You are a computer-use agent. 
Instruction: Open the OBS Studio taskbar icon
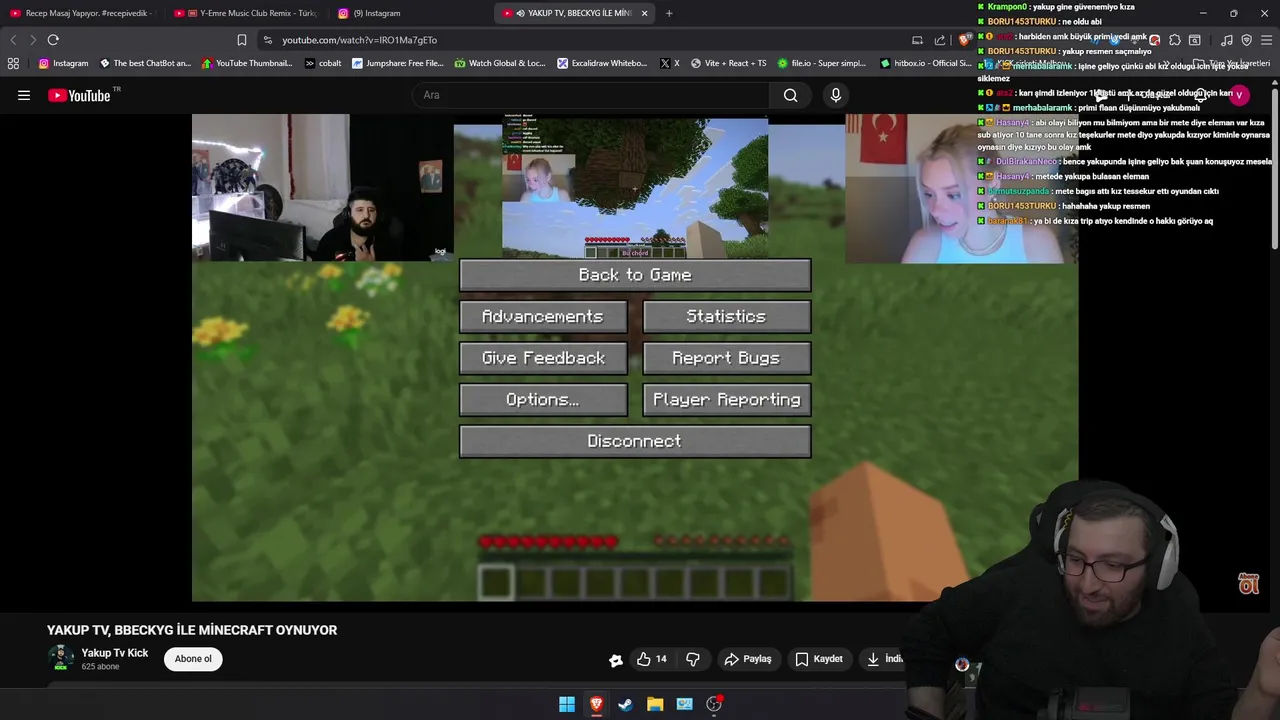pos(714,704)
